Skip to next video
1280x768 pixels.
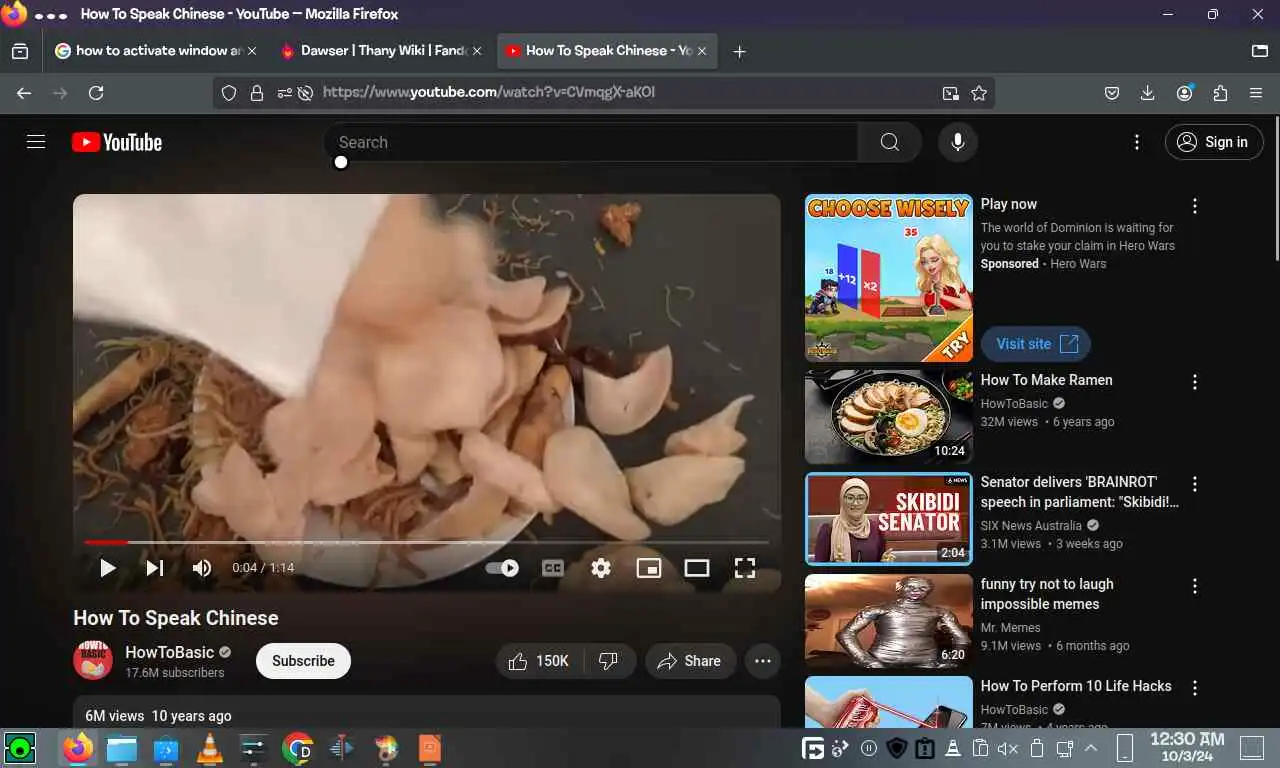[x=155, y=568]
